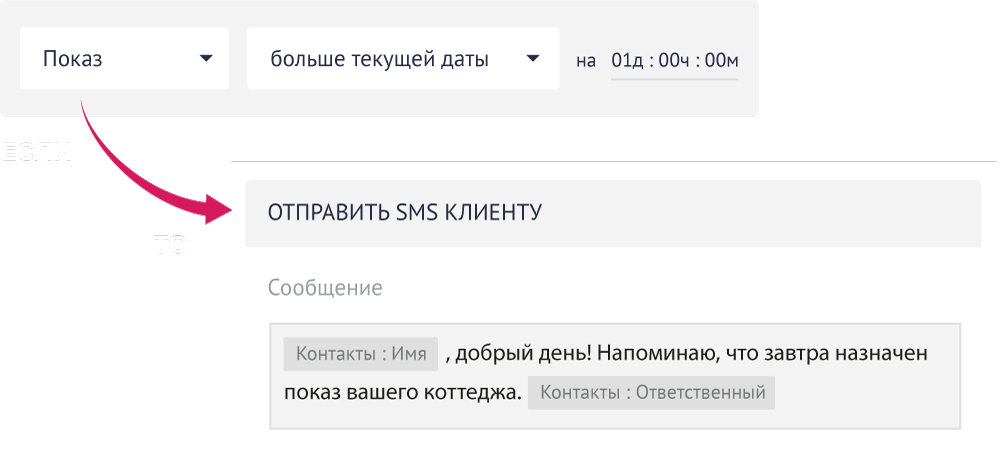Click the arrow beside "больше текущей даты"

pyautogui.click(x=532, y=59)
